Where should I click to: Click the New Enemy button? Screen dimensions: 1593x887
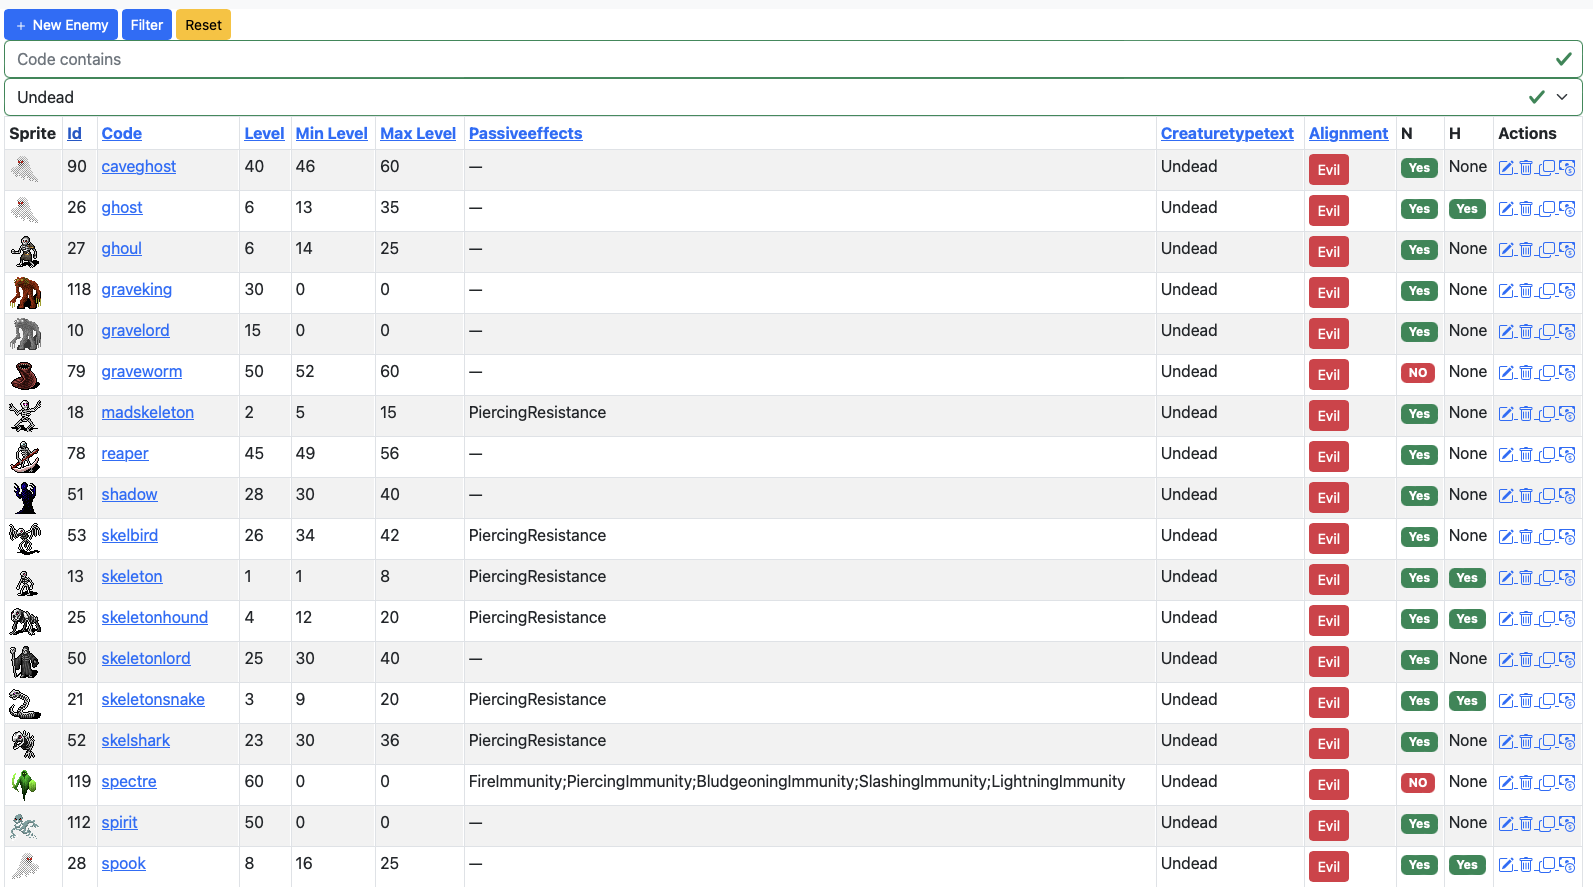point(61,25)
